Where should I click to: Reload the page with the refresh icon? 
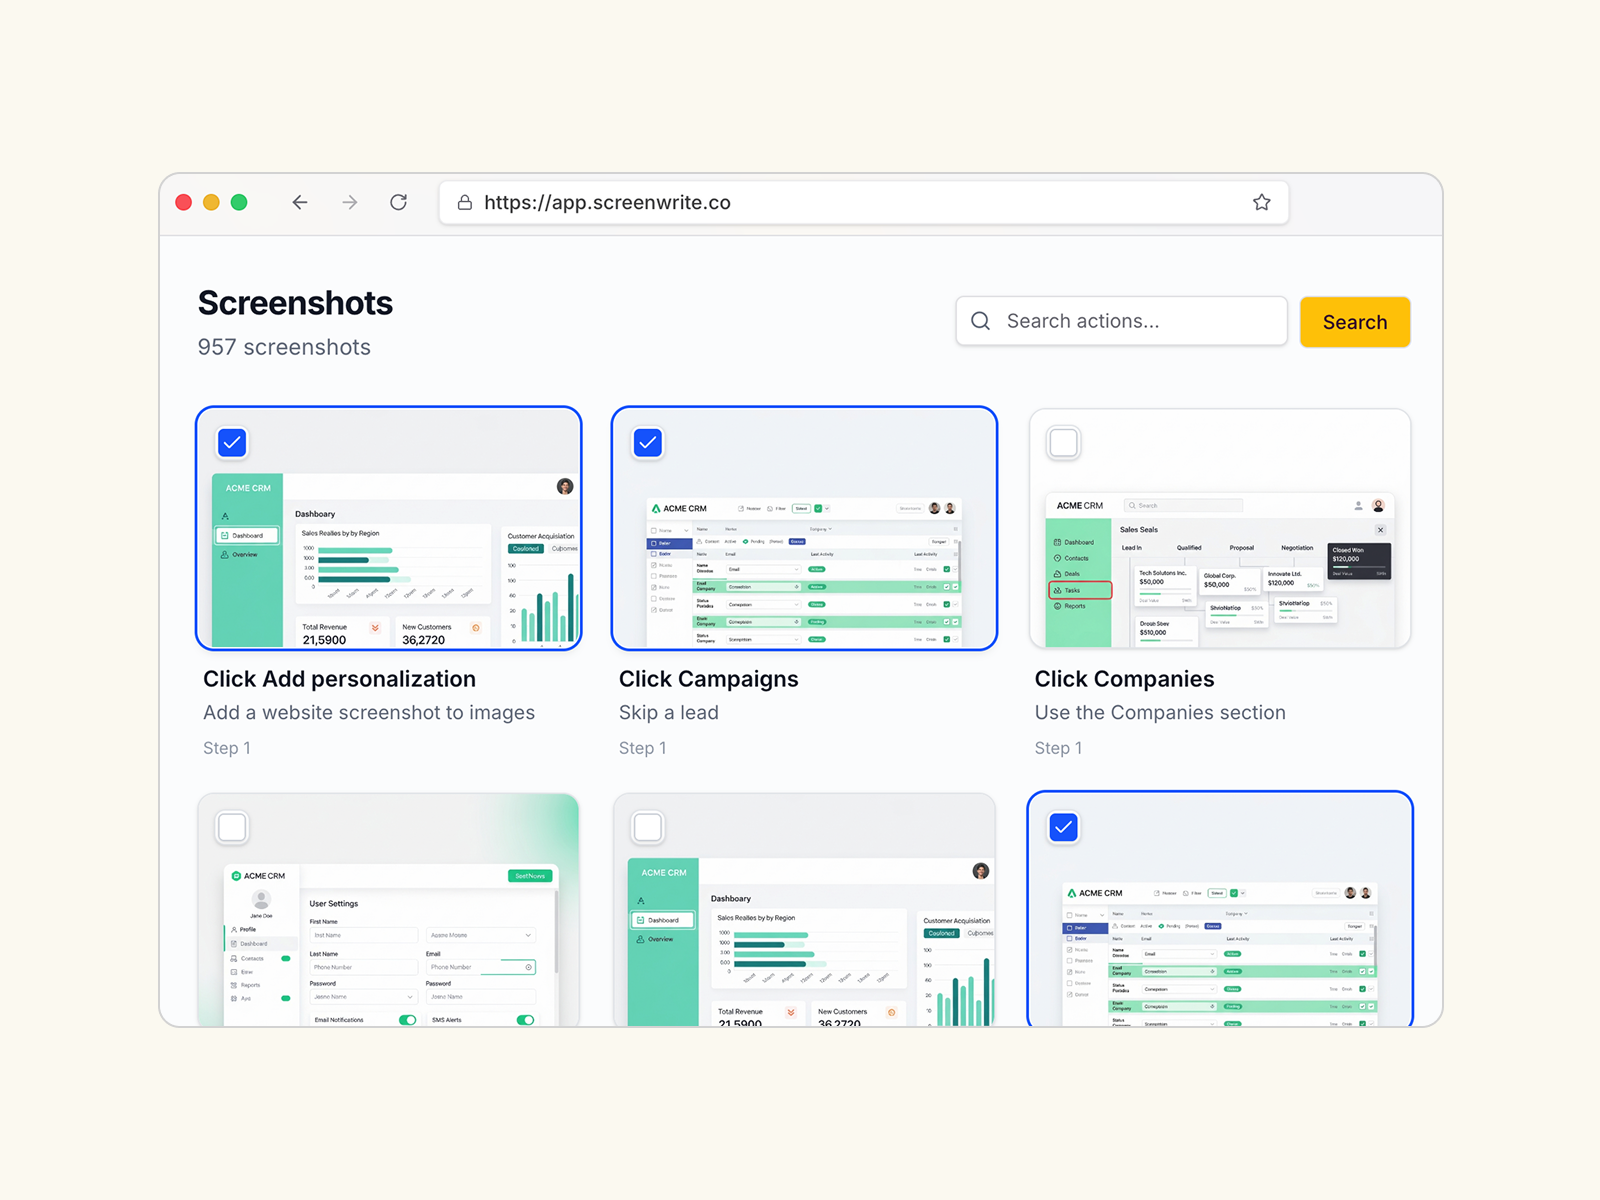(398, 203)
